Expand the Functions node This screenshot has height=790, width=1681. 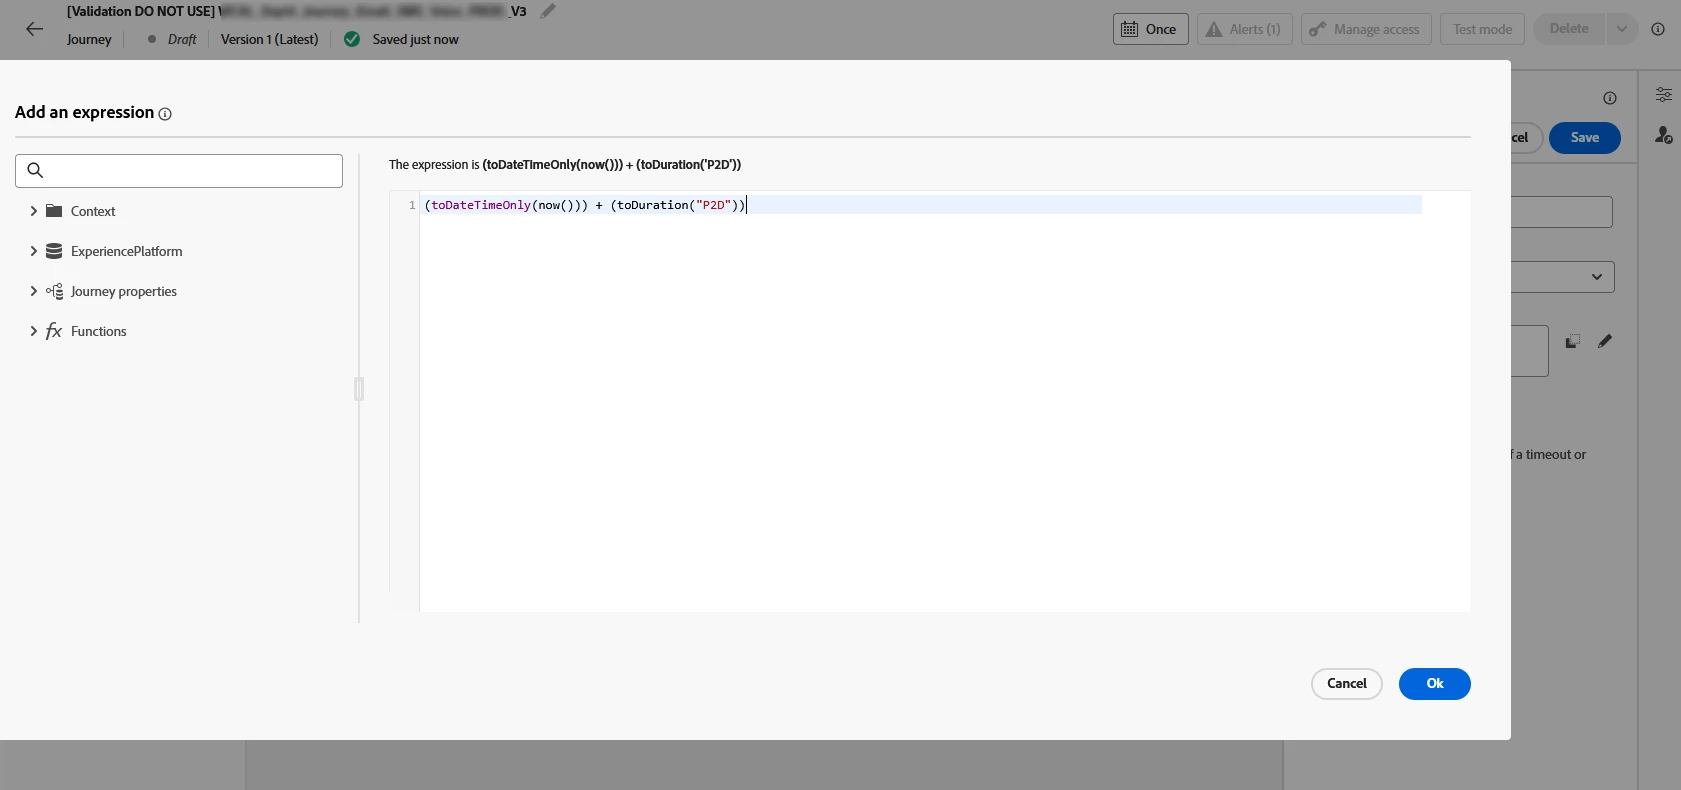coord(33,331)
